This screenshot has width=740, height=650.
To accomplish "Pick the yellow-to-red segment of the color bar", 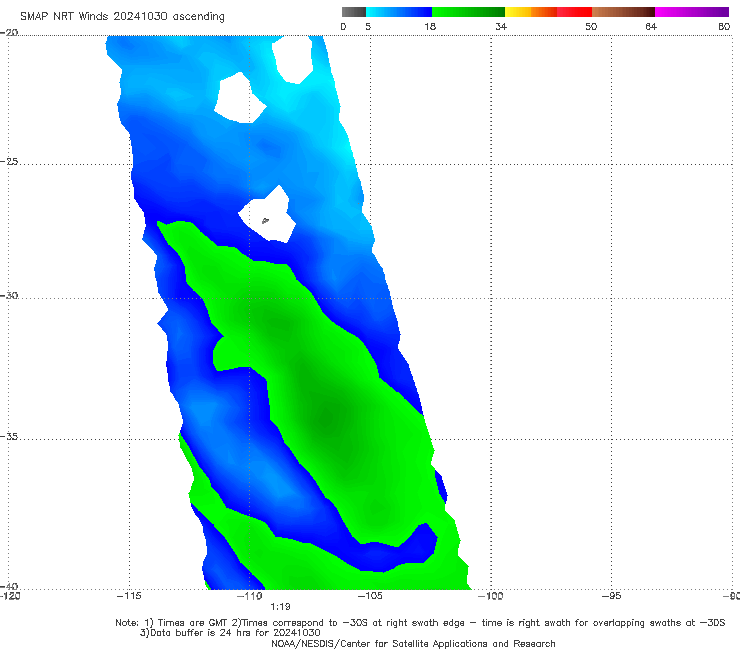I will click(548, 12).
